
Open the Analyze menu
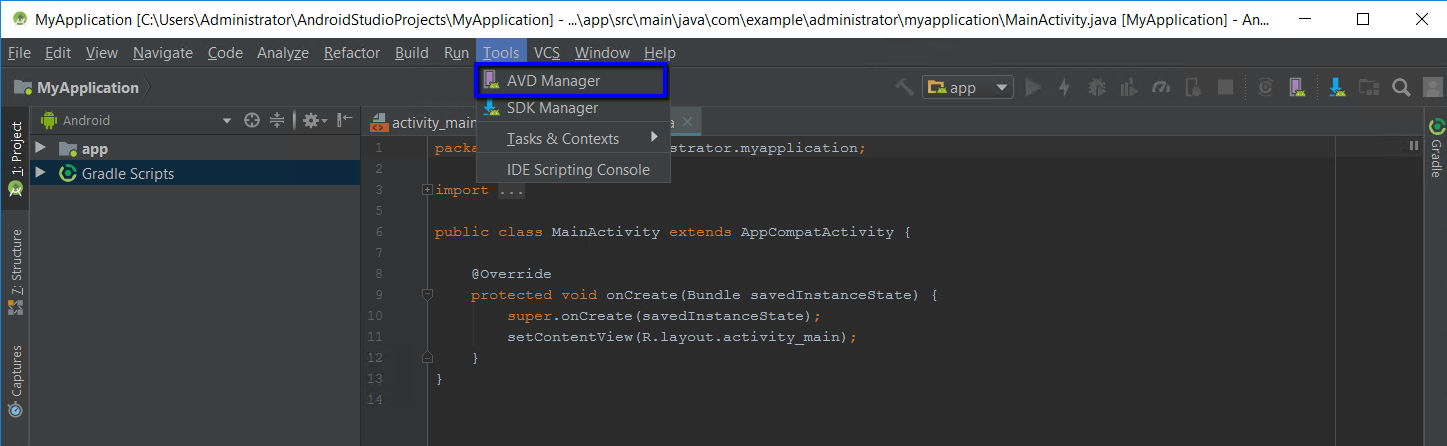(283, 53)
